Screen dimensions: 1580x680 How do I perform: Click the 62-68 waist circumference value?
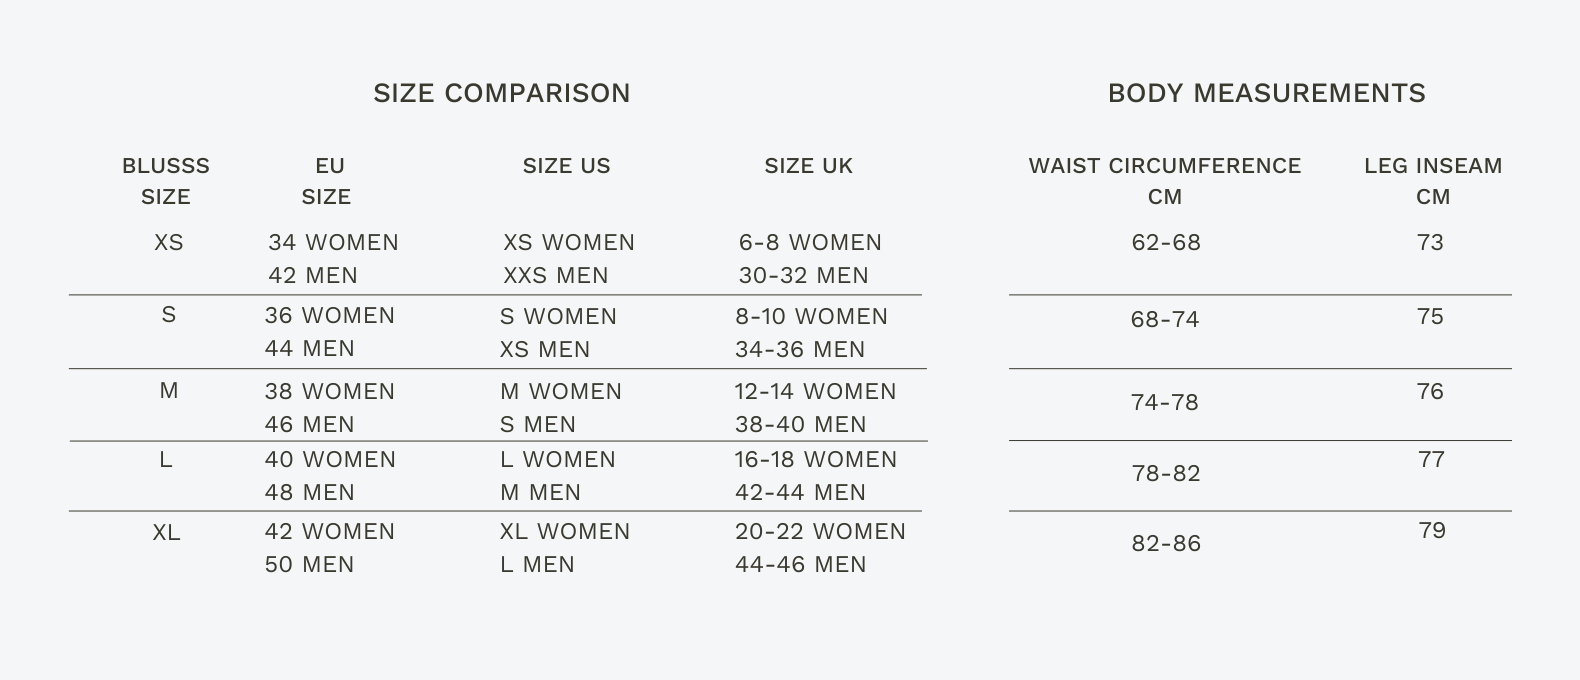click(x=1166, y=243)
